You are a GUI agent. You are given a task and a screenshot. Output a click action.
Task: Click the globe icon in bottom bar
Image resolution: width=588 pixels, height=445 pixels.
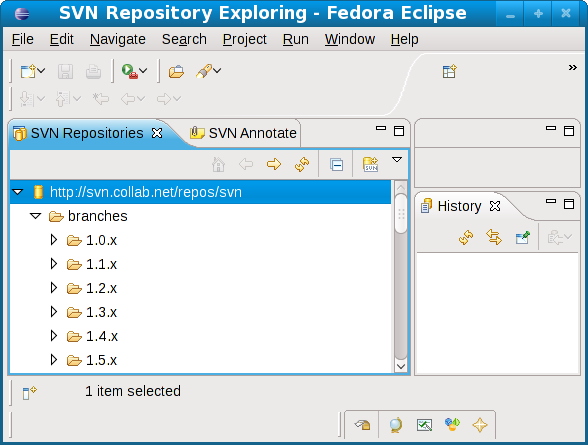click(396, 425)
